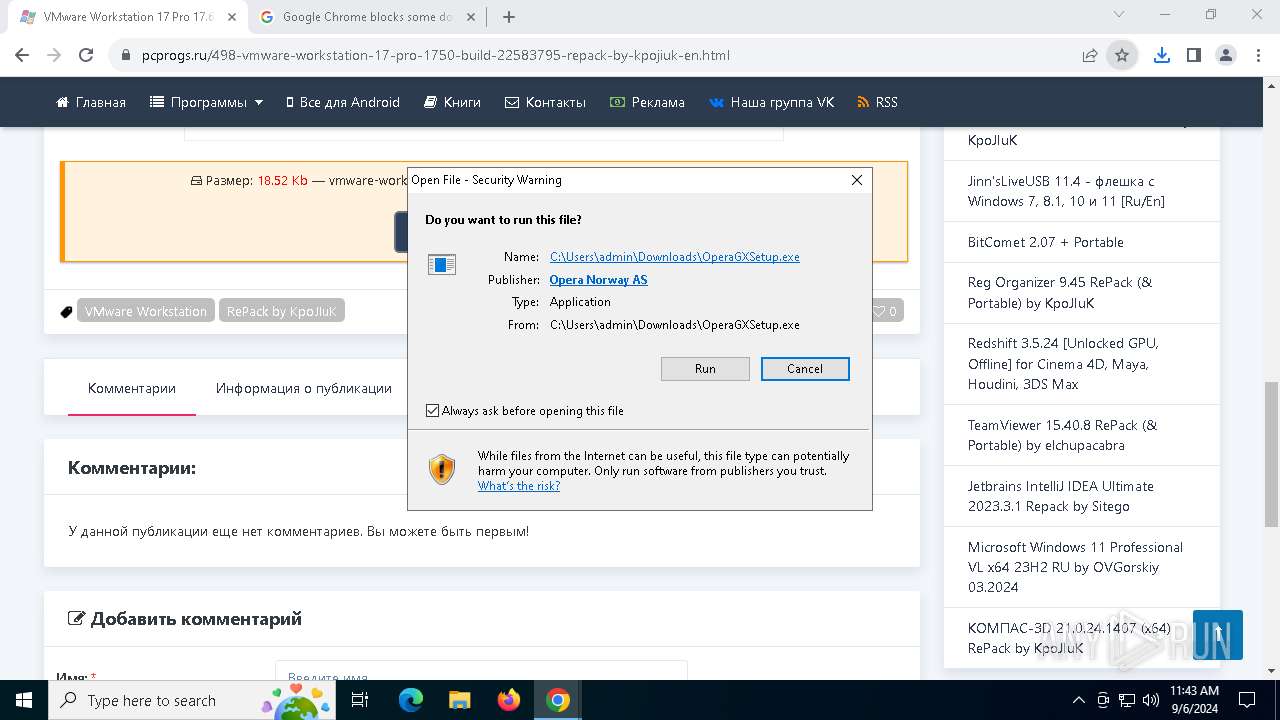Uncheck Always ask before opening this file
Screen dimensions: 1280x720
pos(432,411)
